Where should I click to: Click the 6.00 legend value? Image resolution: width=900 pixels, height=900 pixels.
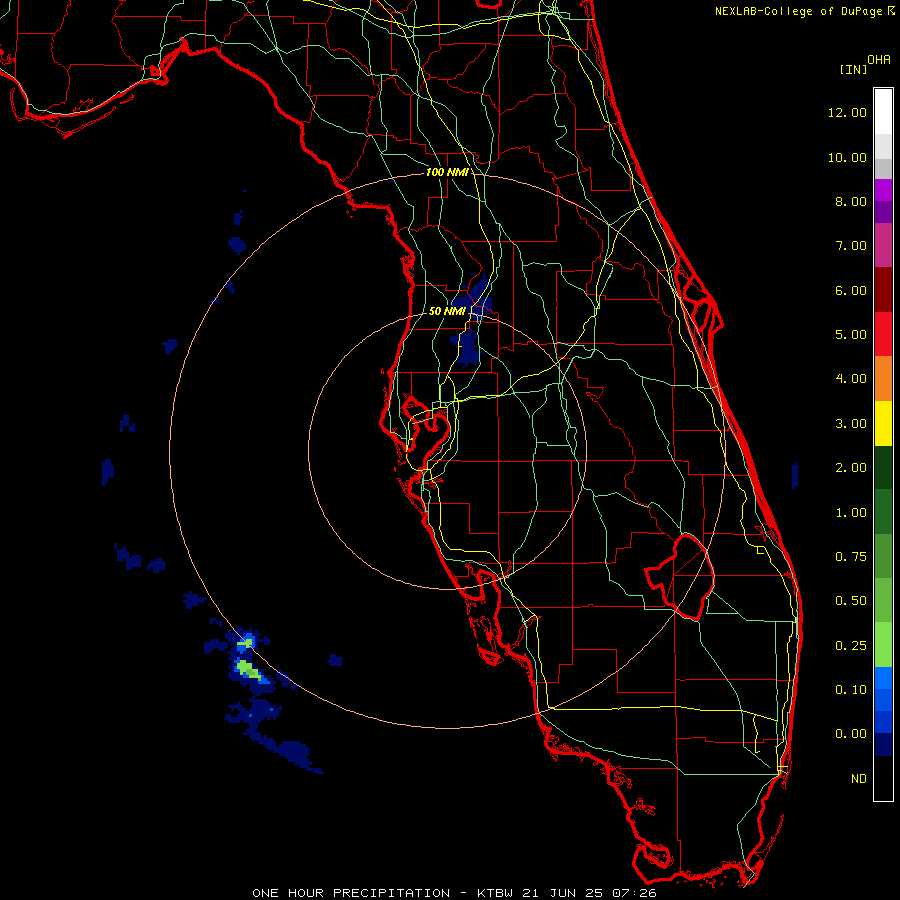[x=851, y=290]
